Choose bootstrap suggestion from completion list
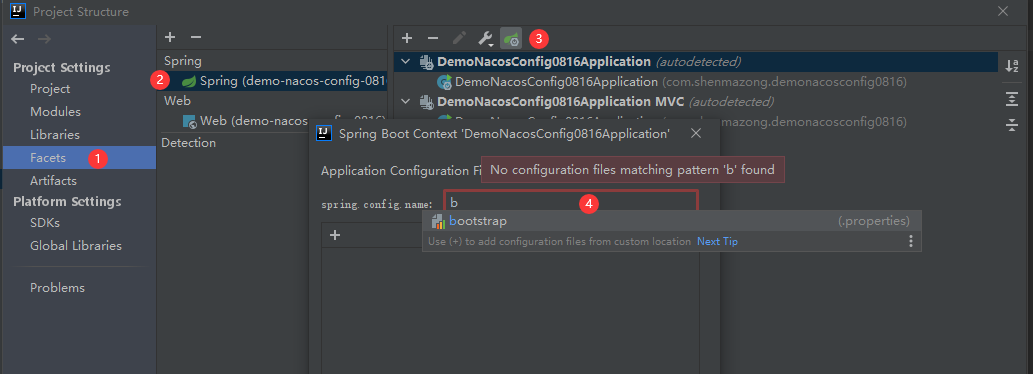 click(671, 221)
